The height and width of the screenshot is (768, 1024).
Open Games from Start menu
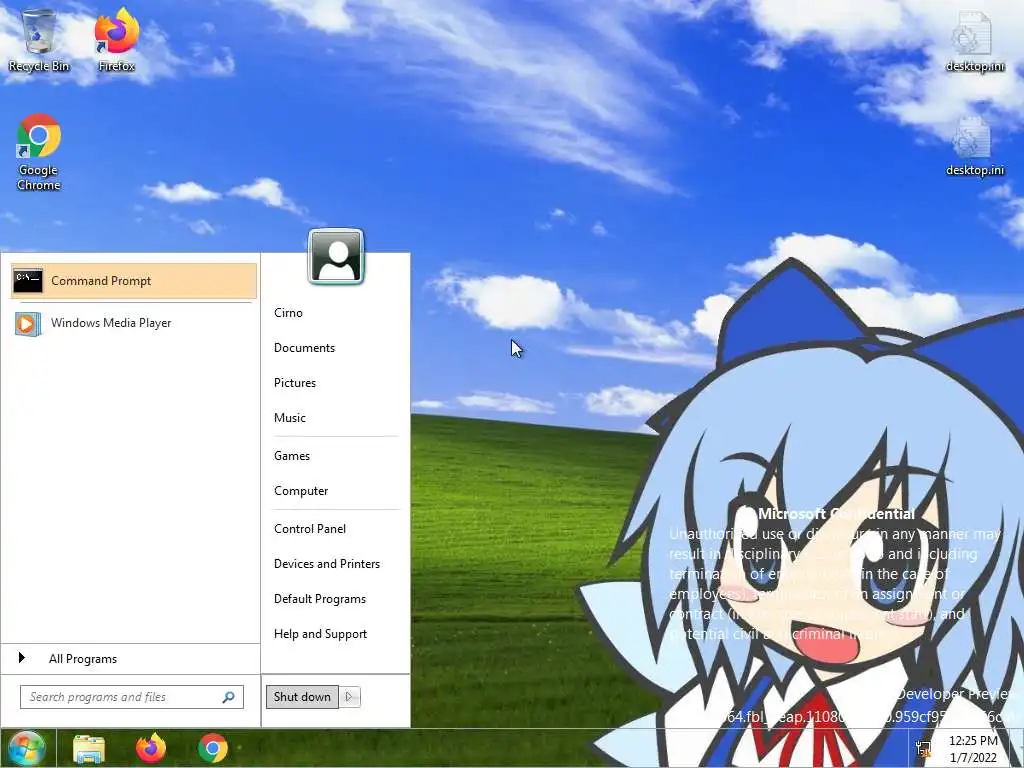291,456
